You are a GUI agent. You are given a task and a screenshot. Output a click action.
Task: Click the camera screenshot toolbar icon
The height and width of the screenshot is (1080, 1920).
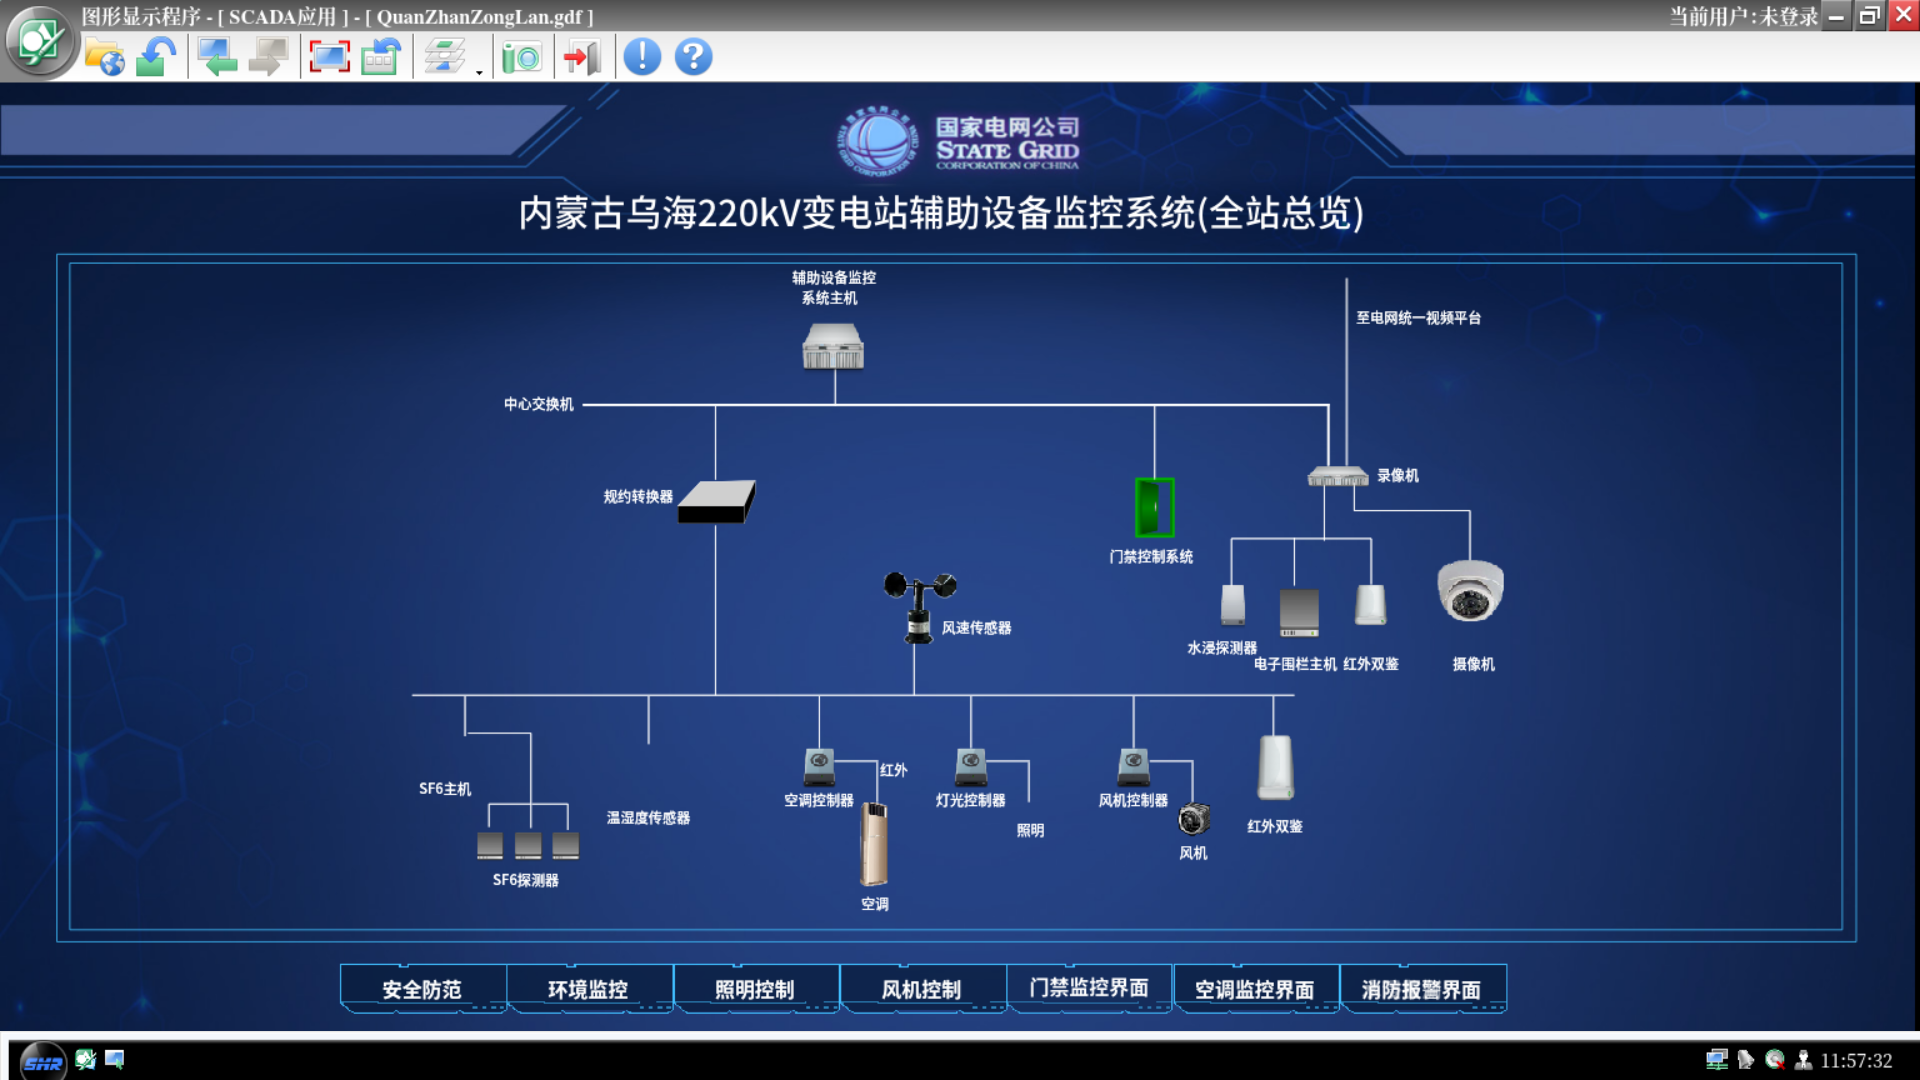coord(521,57)
